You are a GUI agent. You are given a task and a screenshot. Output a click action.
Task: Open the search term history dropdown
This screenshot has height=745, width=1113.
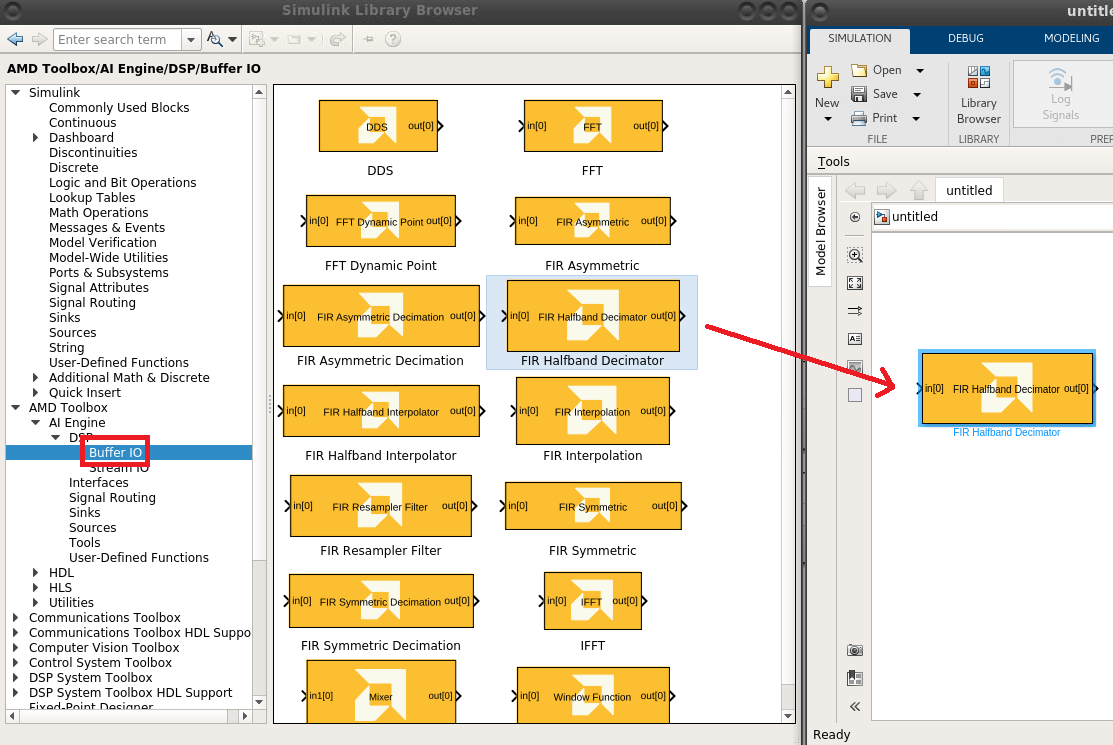pos(191,39)
